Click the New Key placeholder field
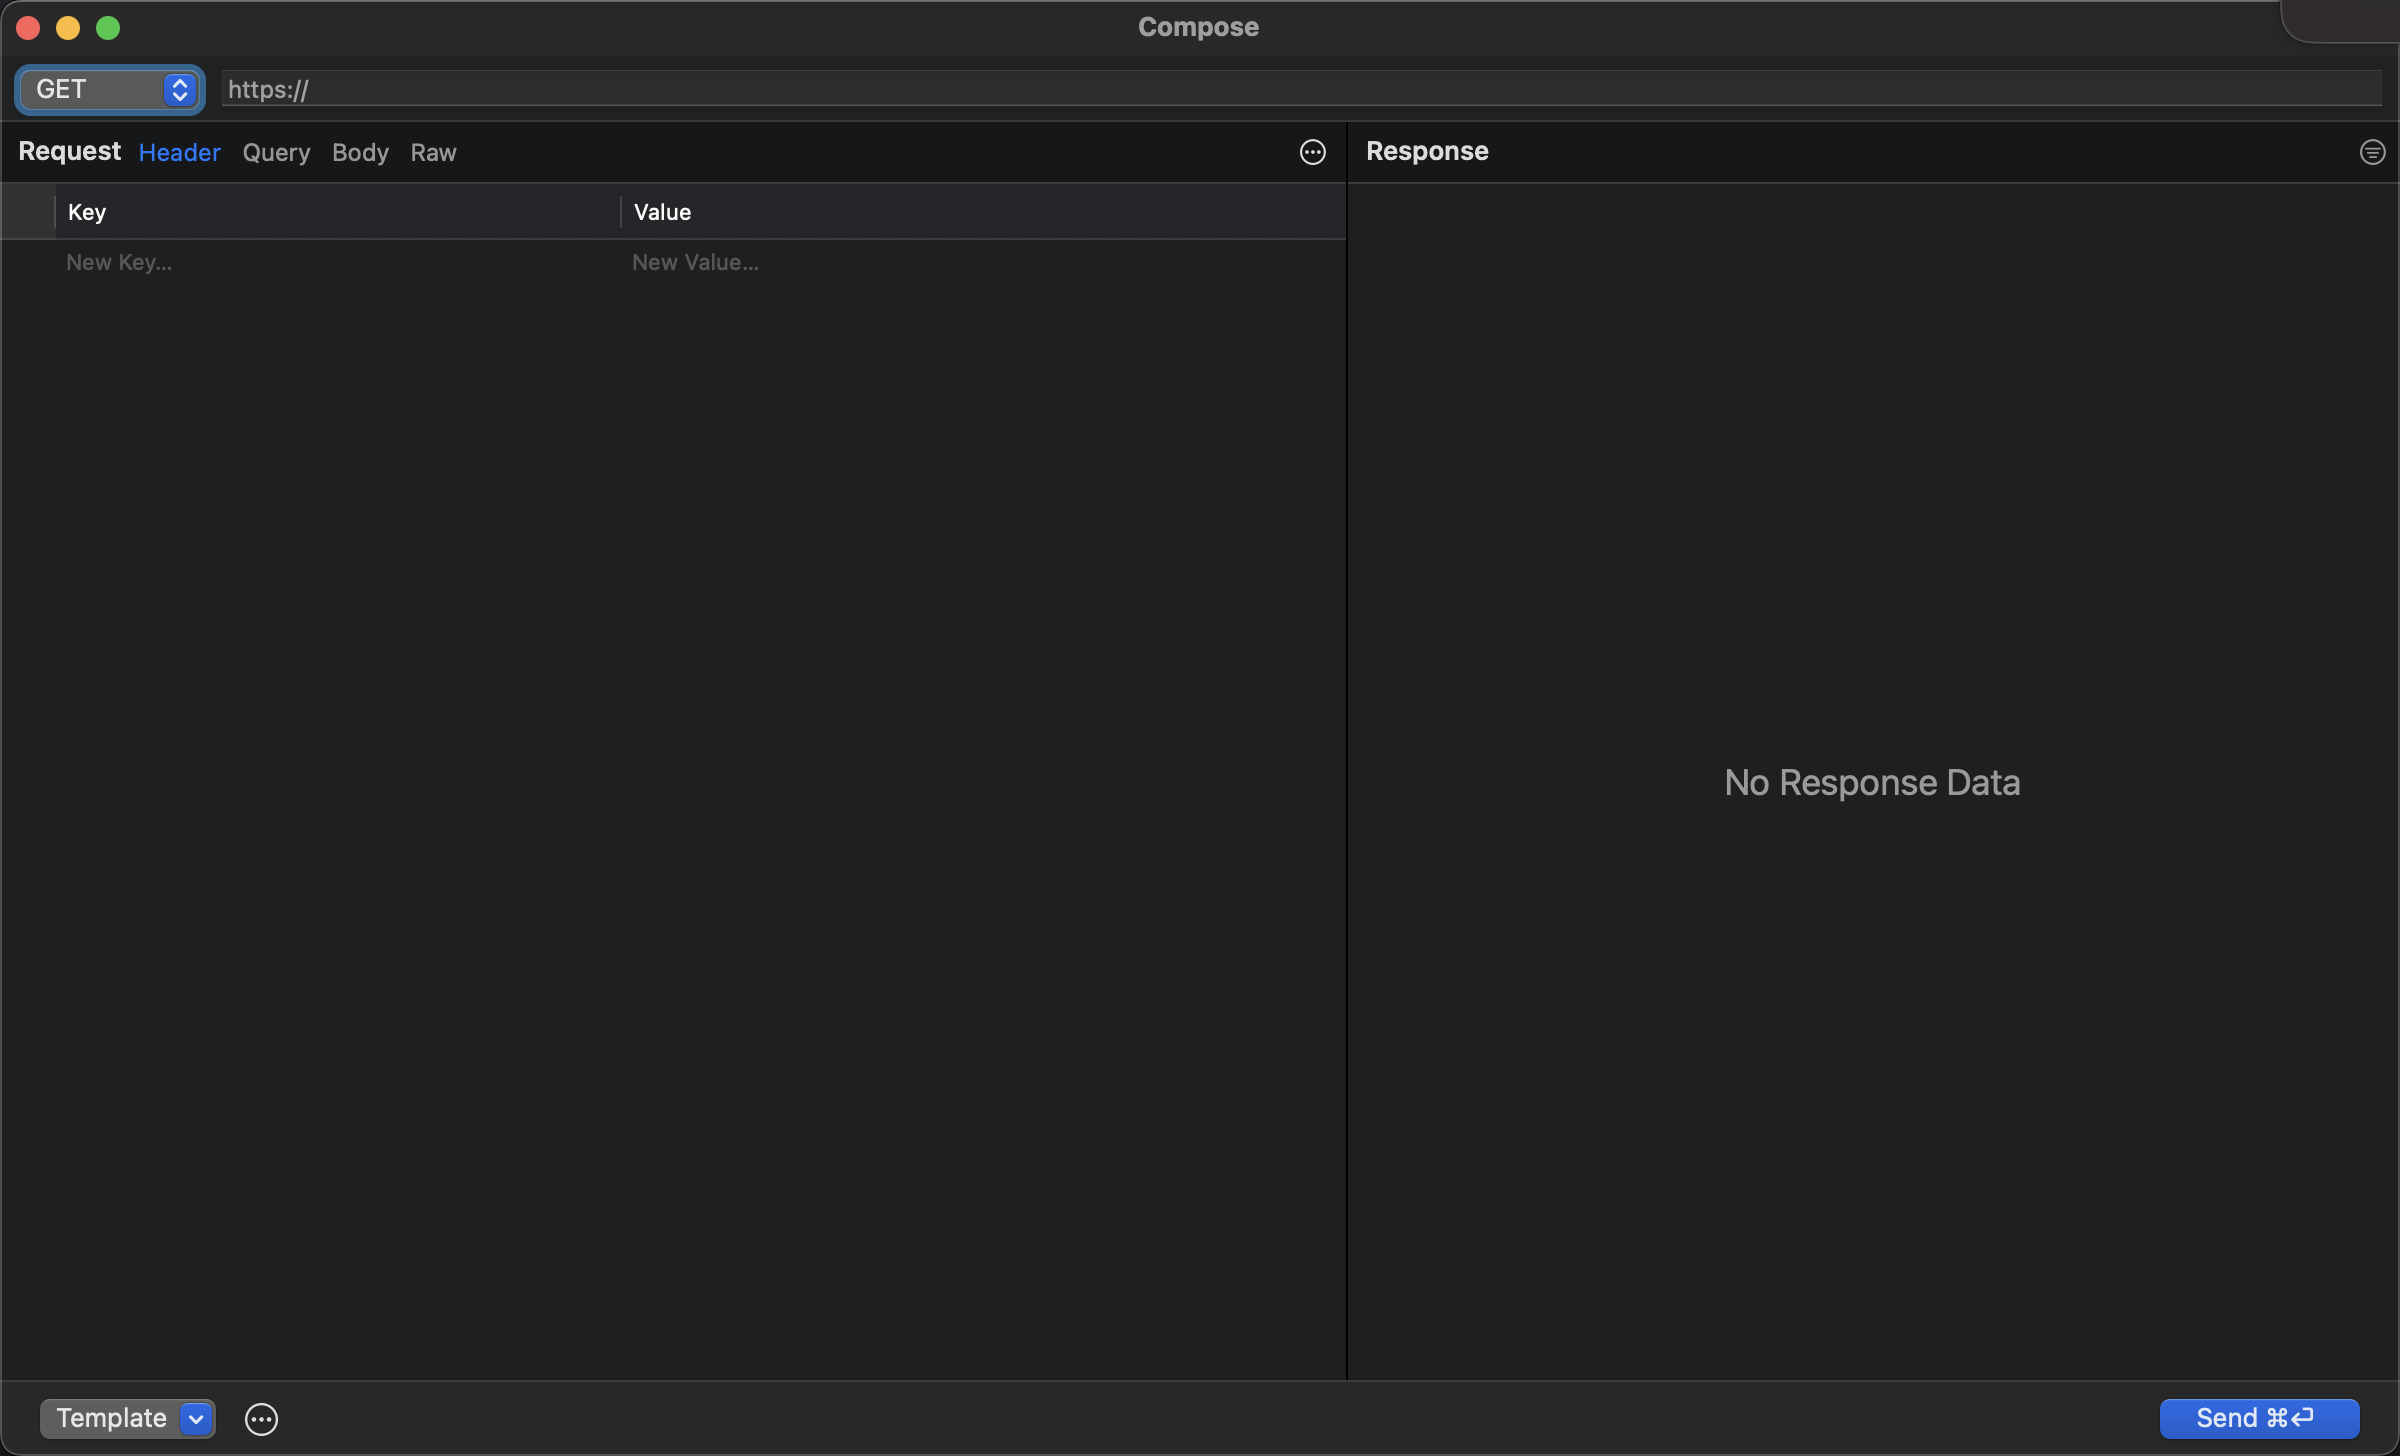 click(x=119, y=263)
